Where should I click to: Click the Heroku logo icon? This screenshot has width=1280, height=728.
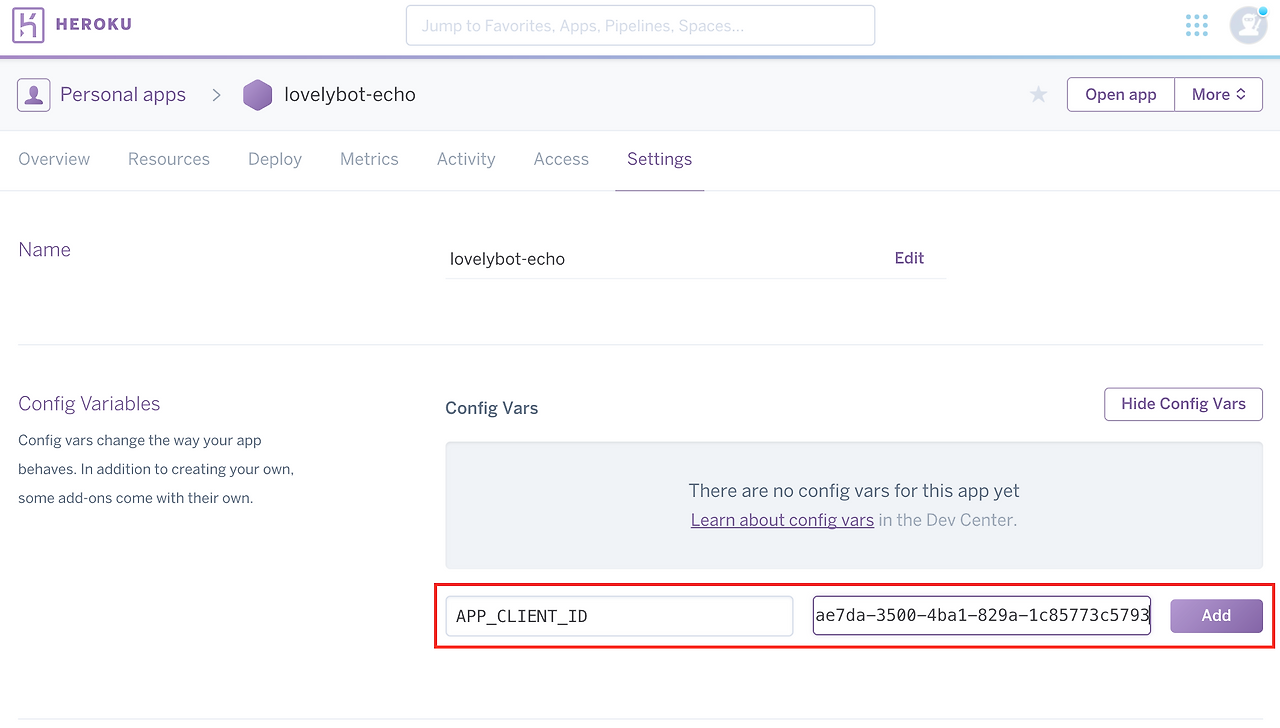click(x=28, y=25)
